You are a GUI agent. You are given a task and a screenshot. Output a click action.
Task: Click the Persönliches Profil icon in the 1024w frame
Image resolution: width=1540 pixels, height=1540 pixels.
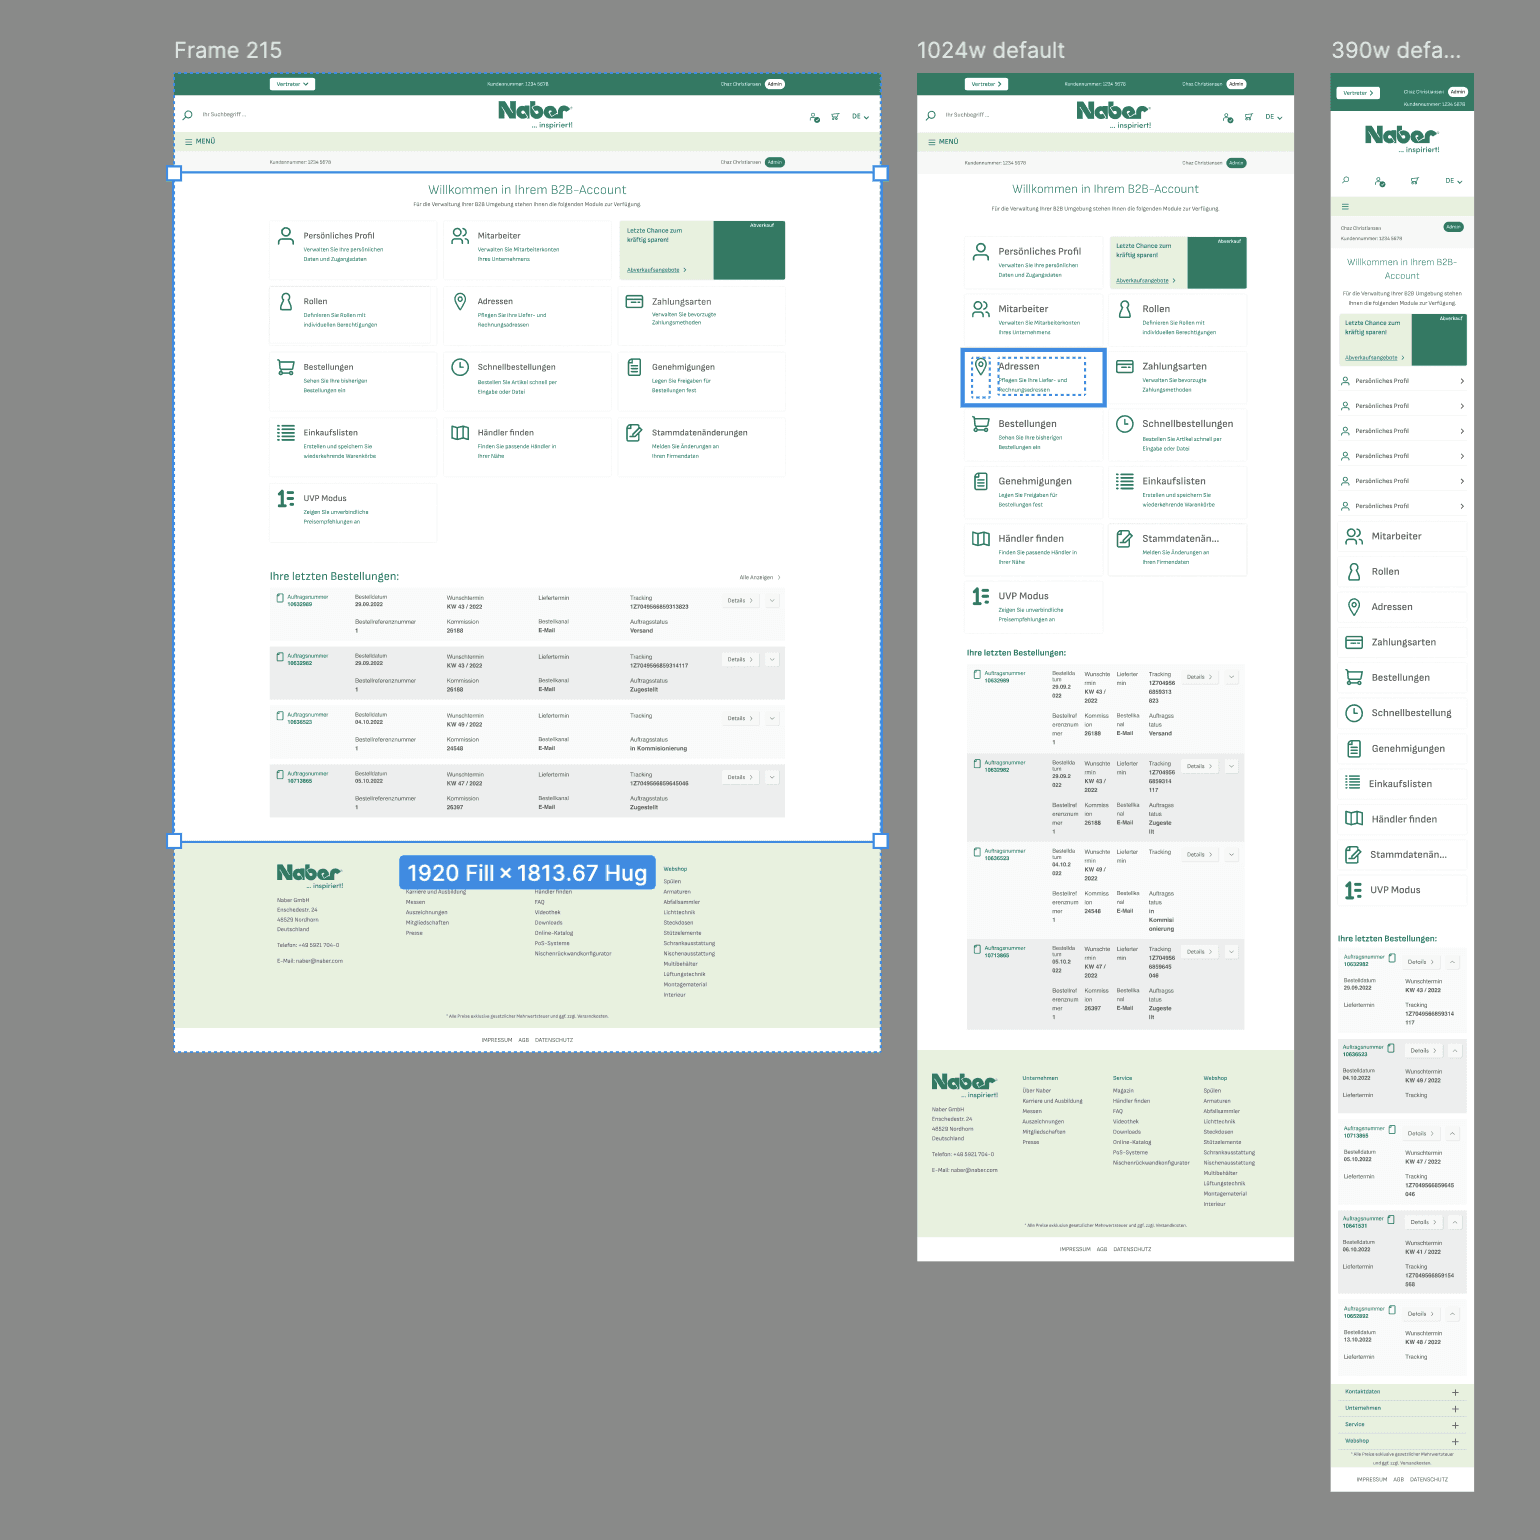(981, 251)
